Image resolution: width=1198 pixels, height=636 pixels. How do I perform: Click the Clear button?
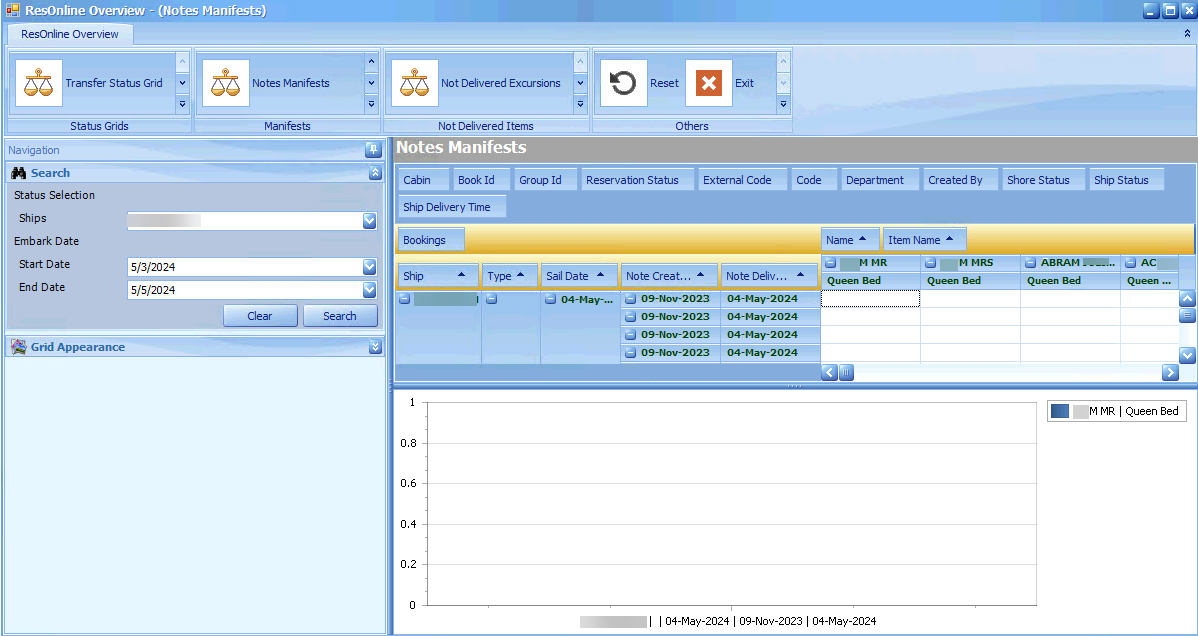260,316
